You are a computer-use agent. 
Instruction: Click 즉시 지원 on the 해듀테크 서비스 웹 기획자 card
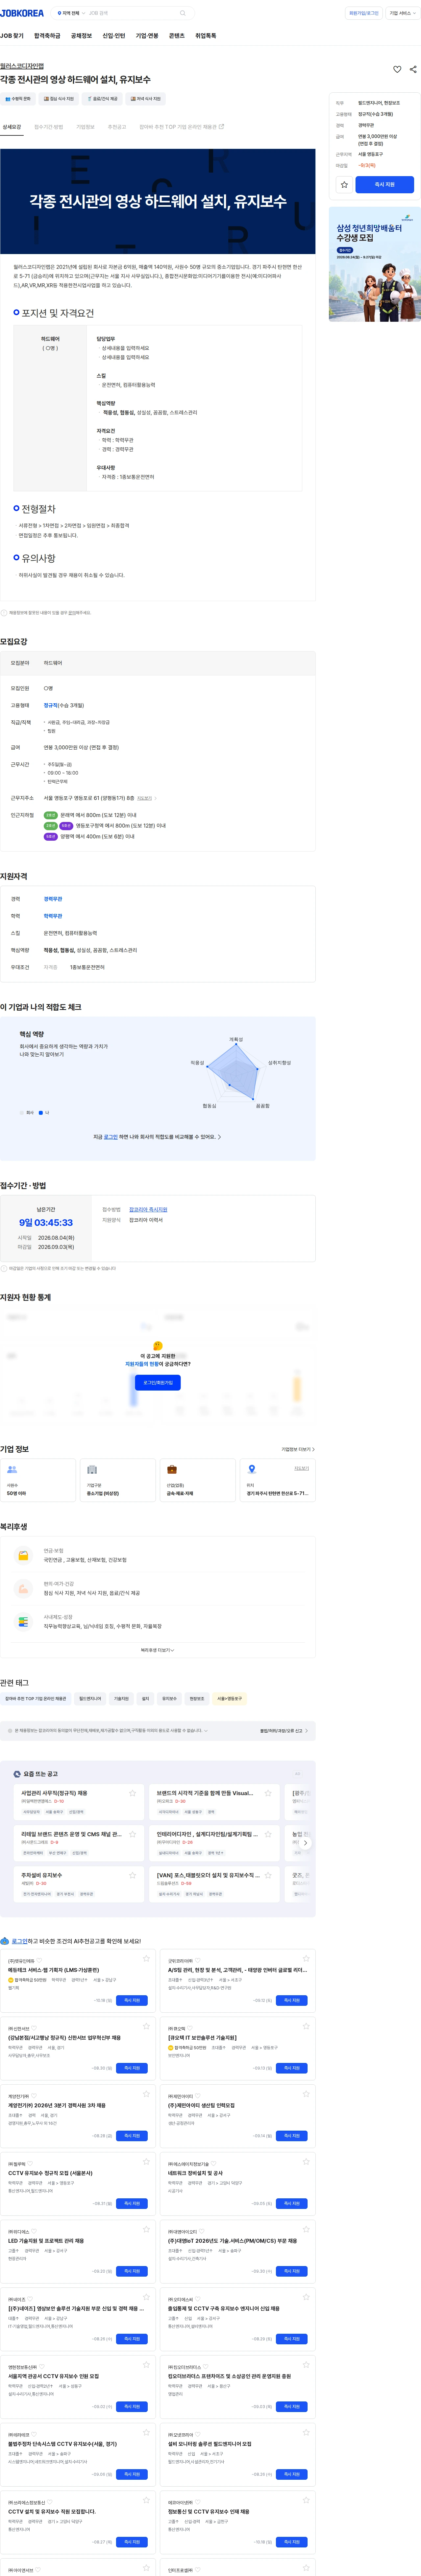[x=132, y=2001]
